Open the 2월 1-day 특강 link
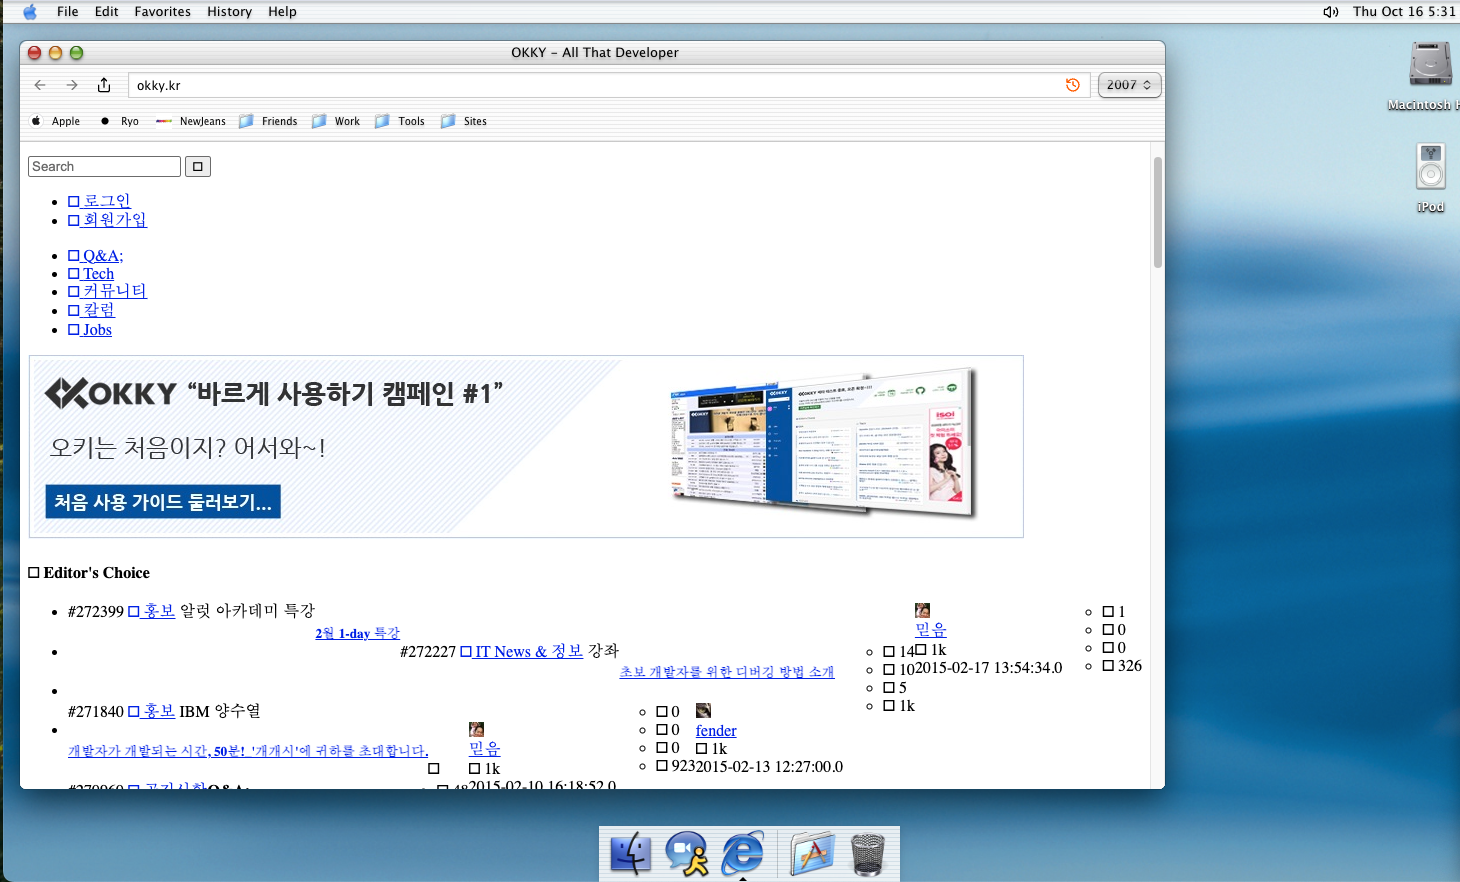The height and width of the screenshot is (882, 1460). [358, 633]
